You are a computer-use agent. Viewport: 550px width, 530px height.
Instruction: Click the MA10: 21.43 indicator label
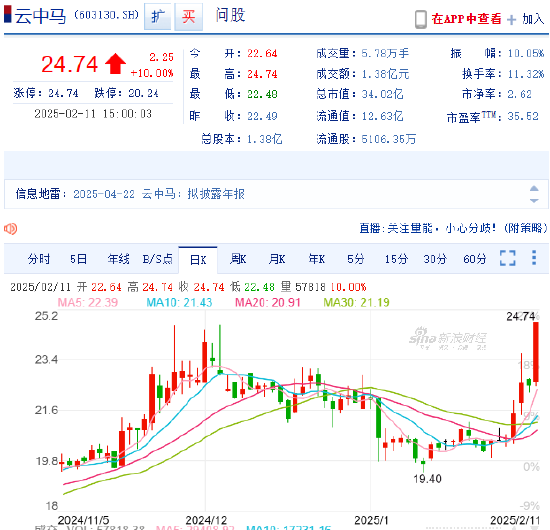179,302
